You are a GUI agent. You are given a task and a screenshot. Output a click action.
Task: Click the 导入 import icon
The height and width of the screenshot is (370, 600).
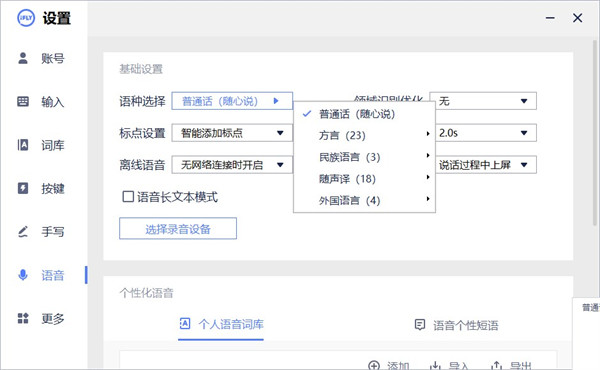click(435, 365)
